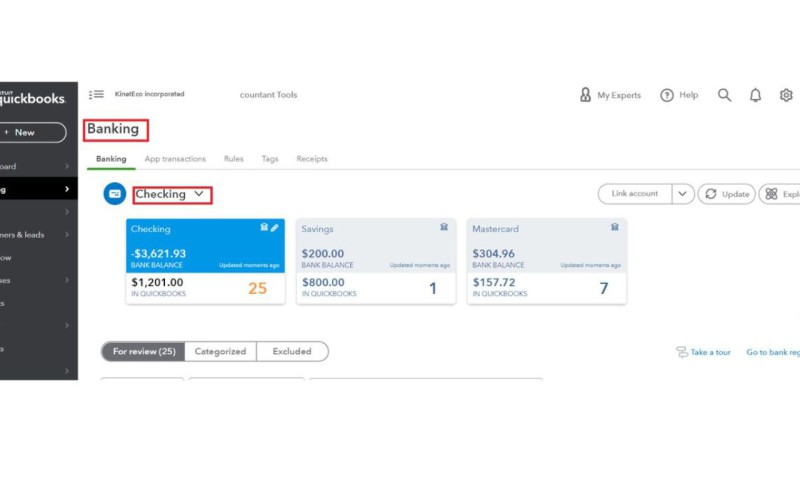Click the Update button label
This screenshot has width=800, height=481.
pyautogui.click(x=736, y=194)
